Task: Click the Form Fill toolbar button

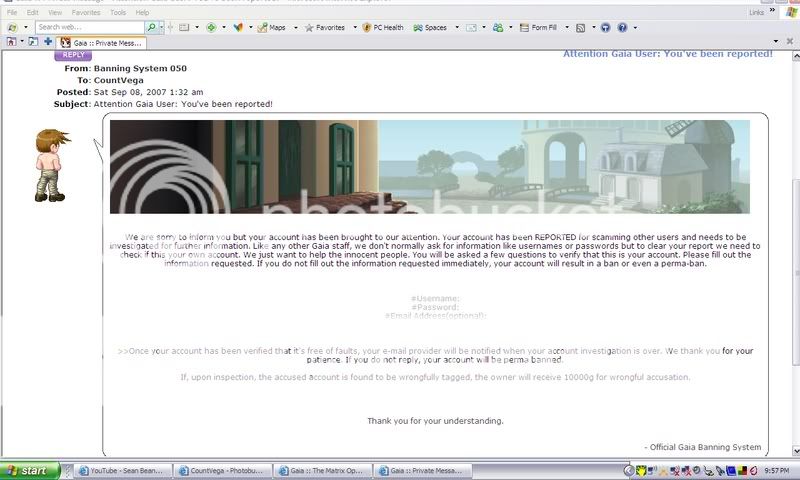Action: (x=538, y=28)
